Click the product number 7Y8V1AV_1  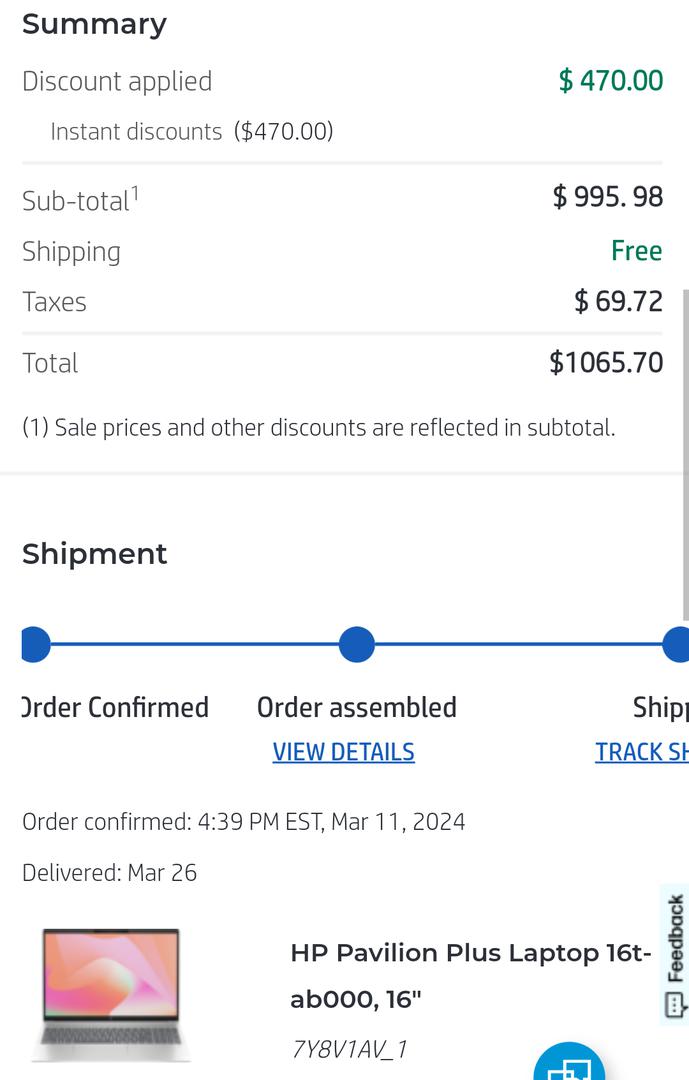point(349,1049)
